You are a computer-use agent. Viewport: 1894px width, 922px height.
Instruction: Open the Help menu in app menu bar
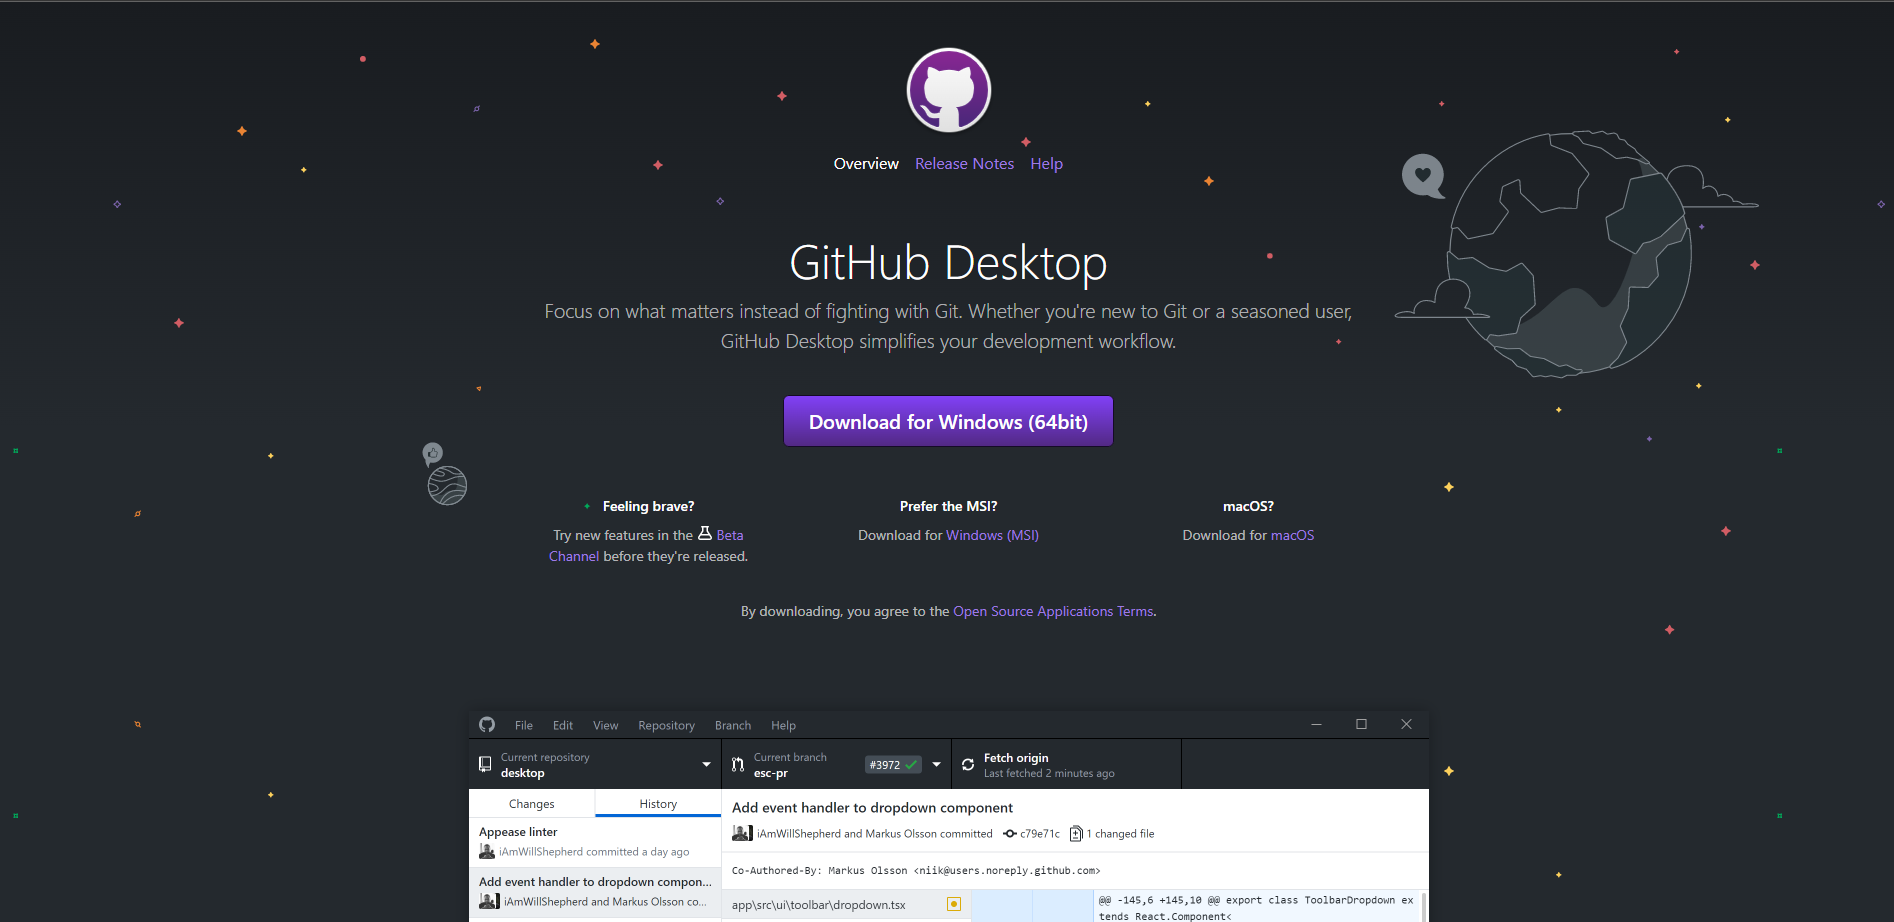[783, 725]
